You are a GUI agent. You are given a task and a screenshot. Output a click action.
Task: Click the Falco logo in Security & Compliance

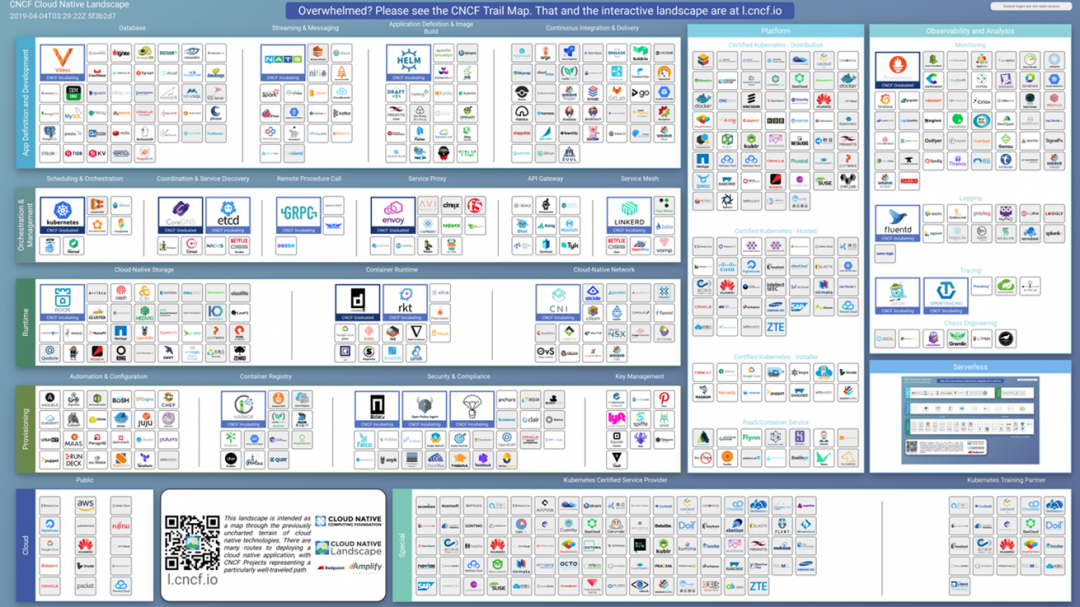[364, 440]
